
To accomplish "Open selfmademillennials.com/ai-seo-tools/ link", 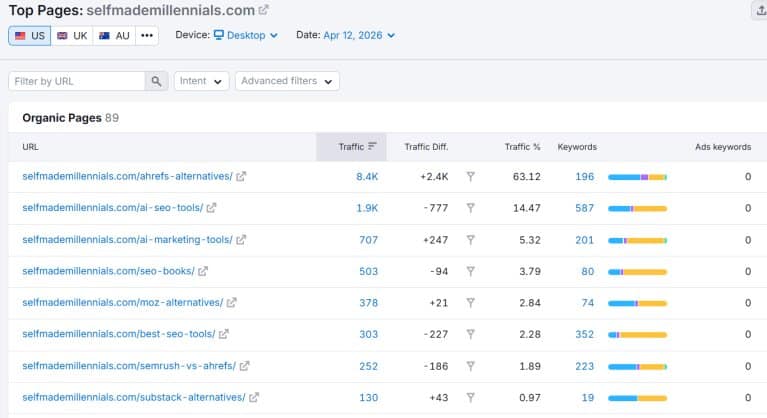I will [x=113, y=208].
